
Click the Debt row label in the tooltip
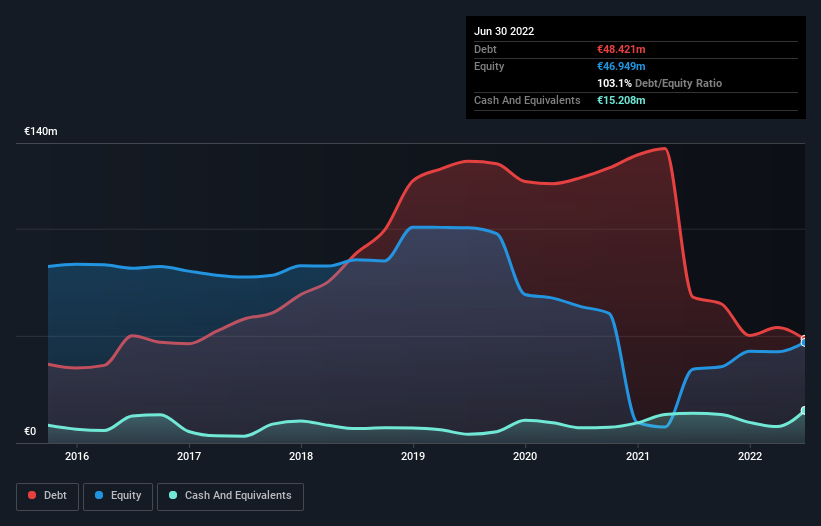[485, 49]
